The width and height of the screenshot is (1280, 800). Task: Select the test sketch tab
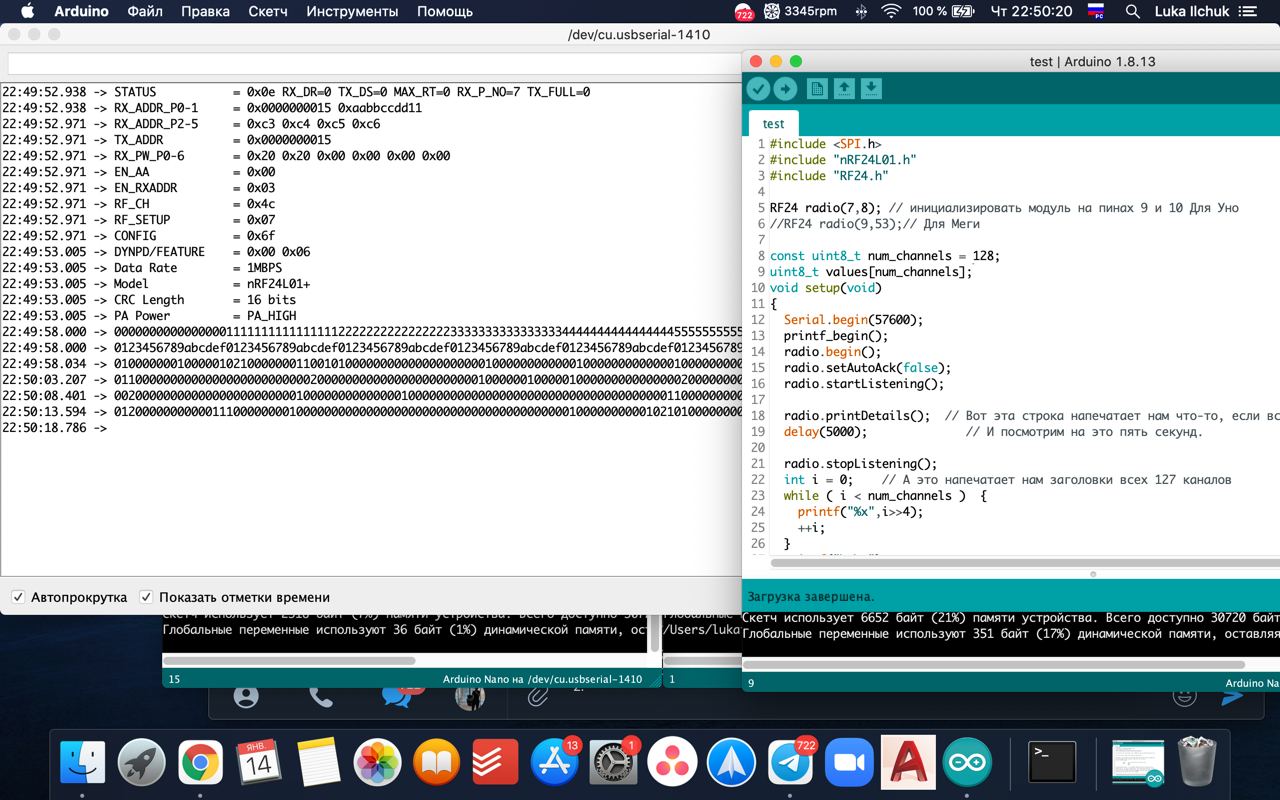[773, 123]
